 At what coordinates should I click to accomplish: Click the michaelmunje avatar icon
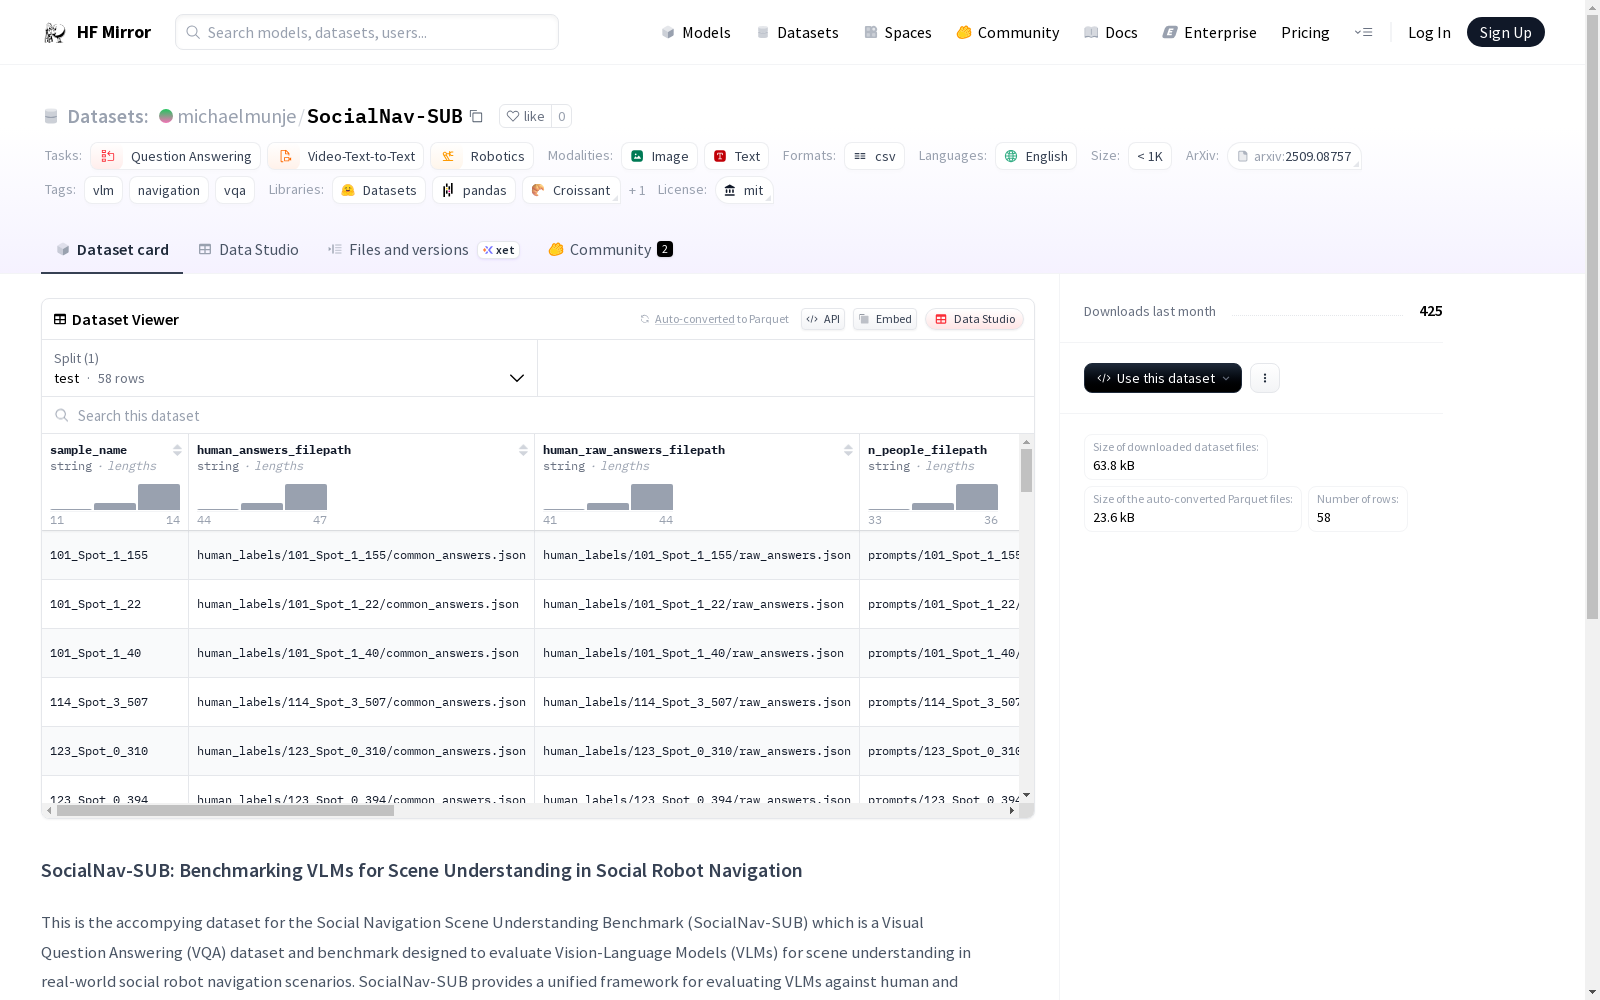166,116
